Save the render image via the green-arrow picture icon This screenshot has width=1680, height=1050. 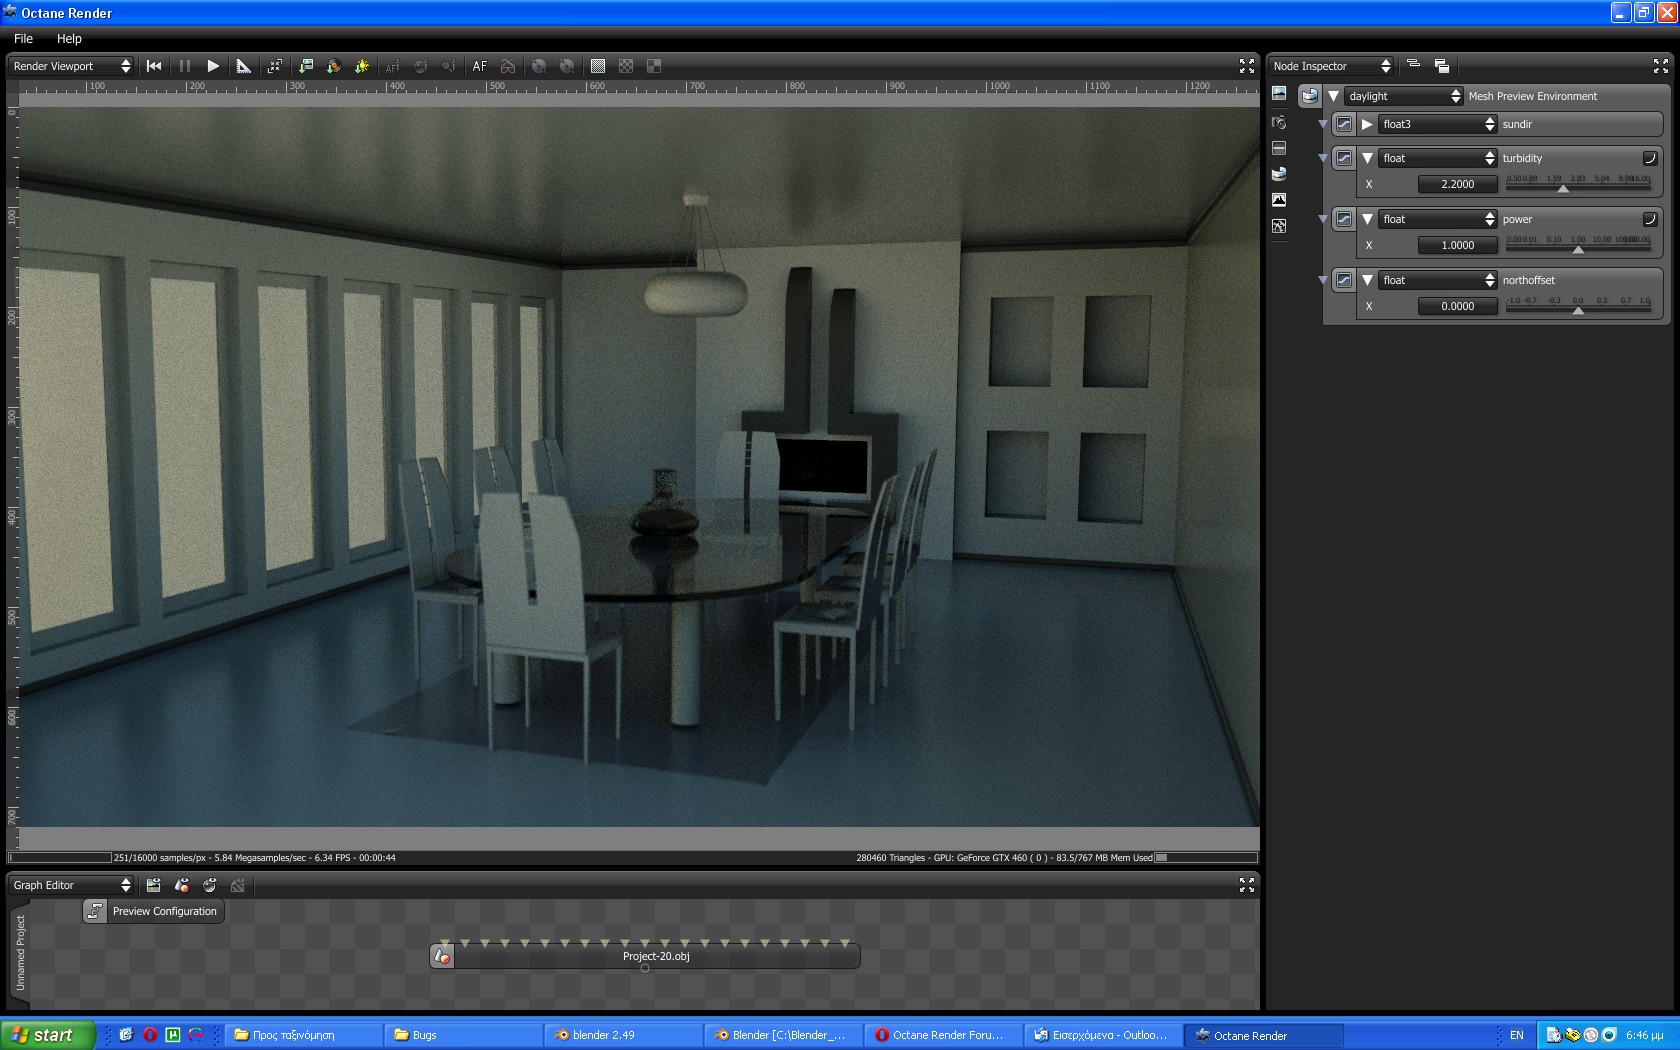(x=306, y=66)
